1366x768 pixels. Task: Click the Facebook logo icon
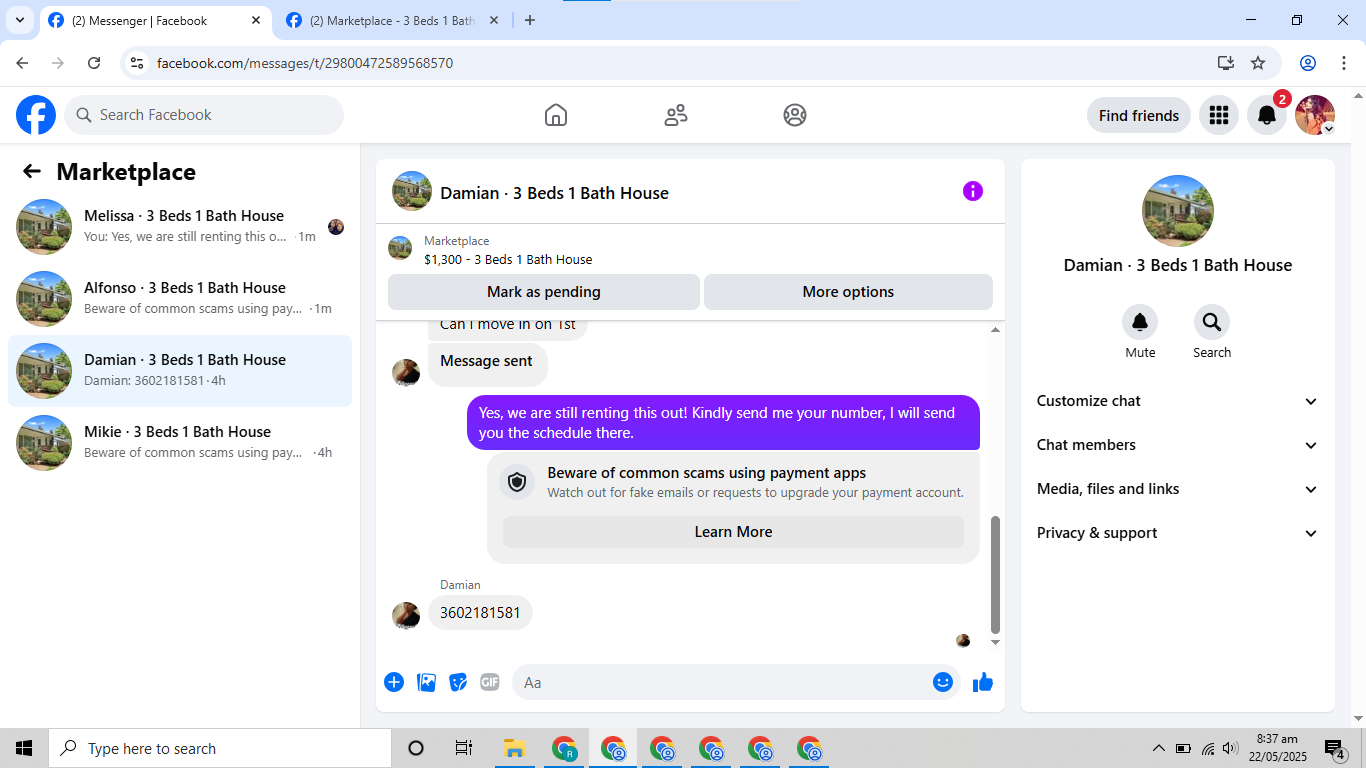(x=36, y=115)
